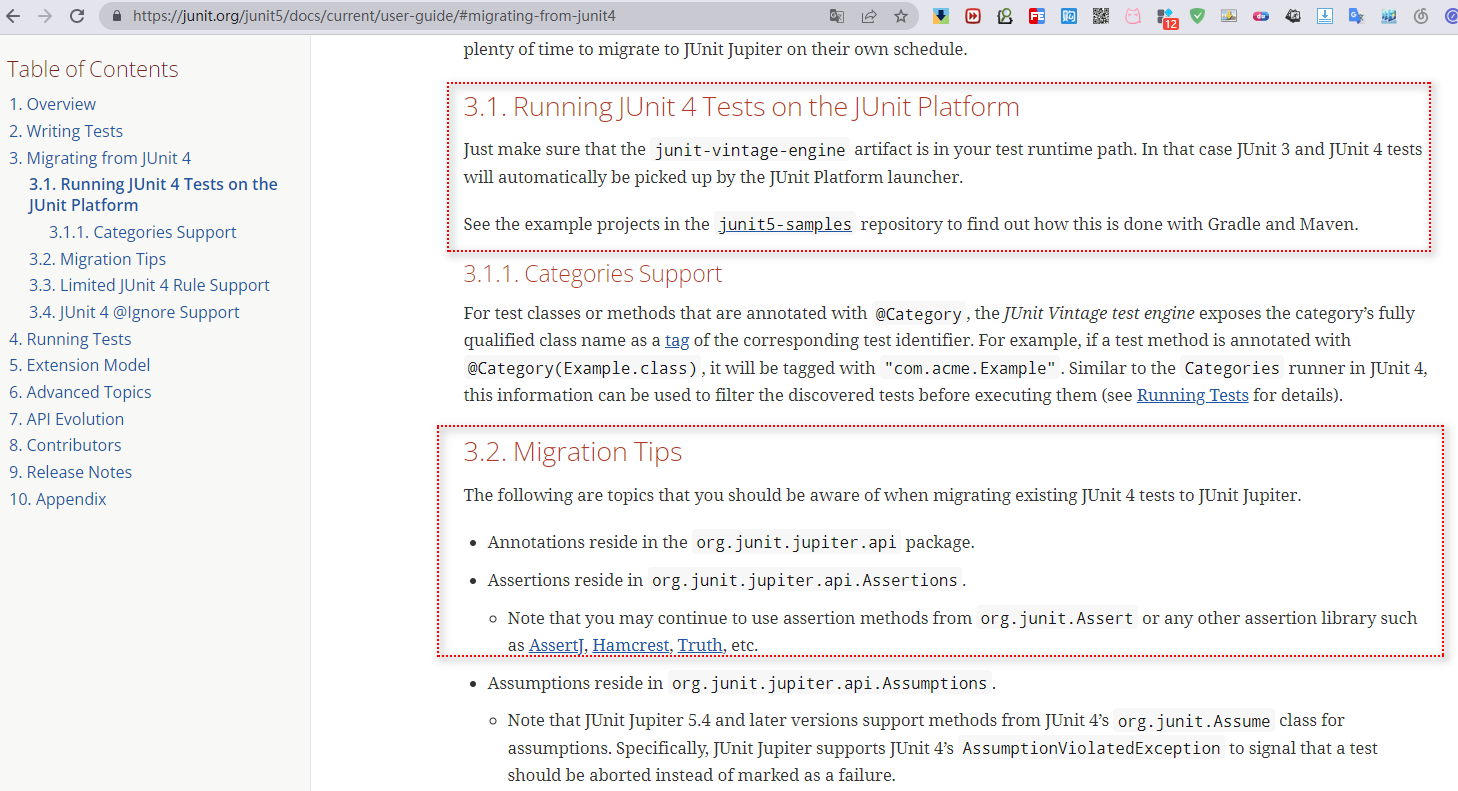Reload the JUnit user guide page
Screen dimensions: 1458x791
click(x=77, y=16)
